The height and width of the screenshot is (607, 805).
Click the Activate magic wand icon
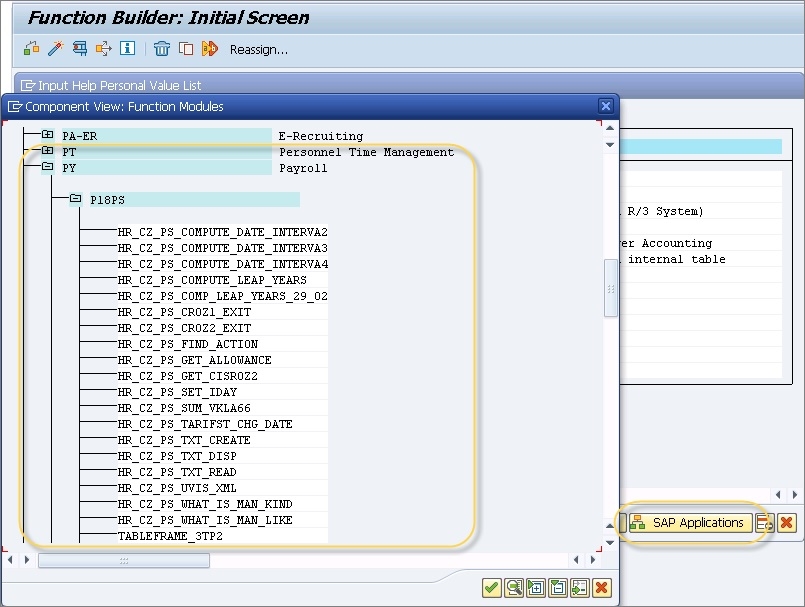point(56,49)
